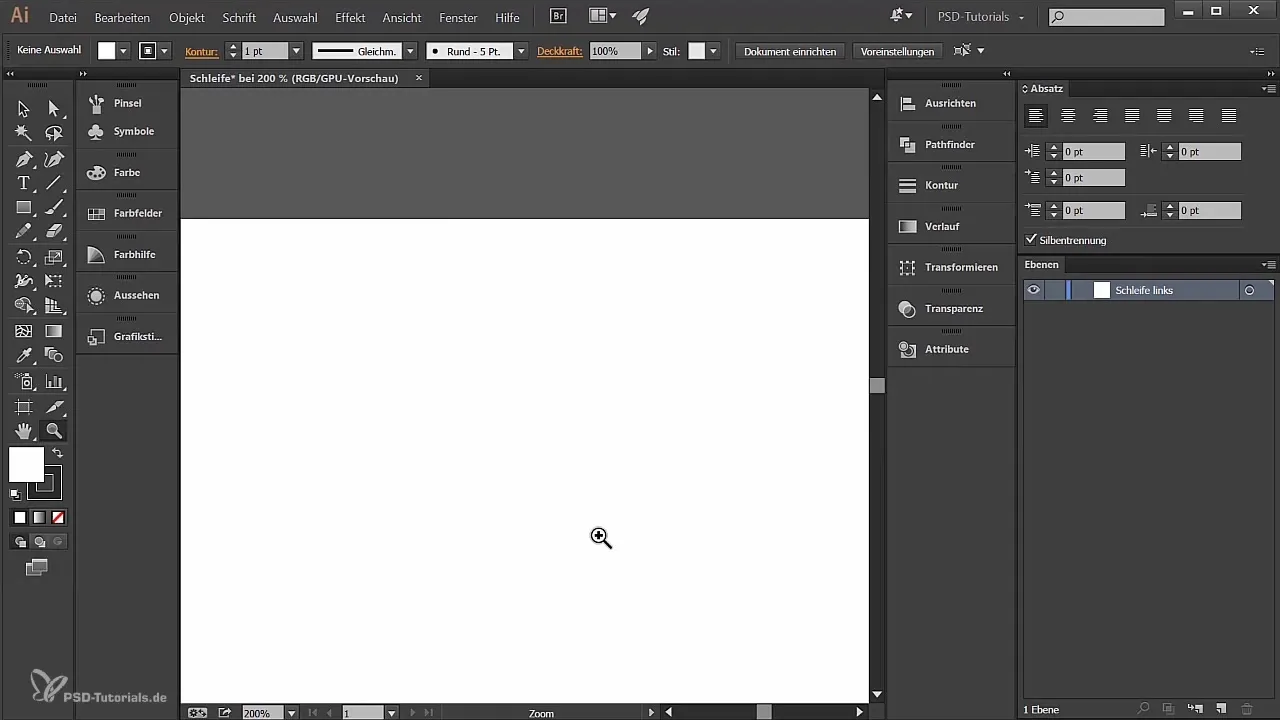This screenshot has width=1280, height=720.
Task: Uncheck the Silbentrennung checkbox
Action: point(1032,240)
